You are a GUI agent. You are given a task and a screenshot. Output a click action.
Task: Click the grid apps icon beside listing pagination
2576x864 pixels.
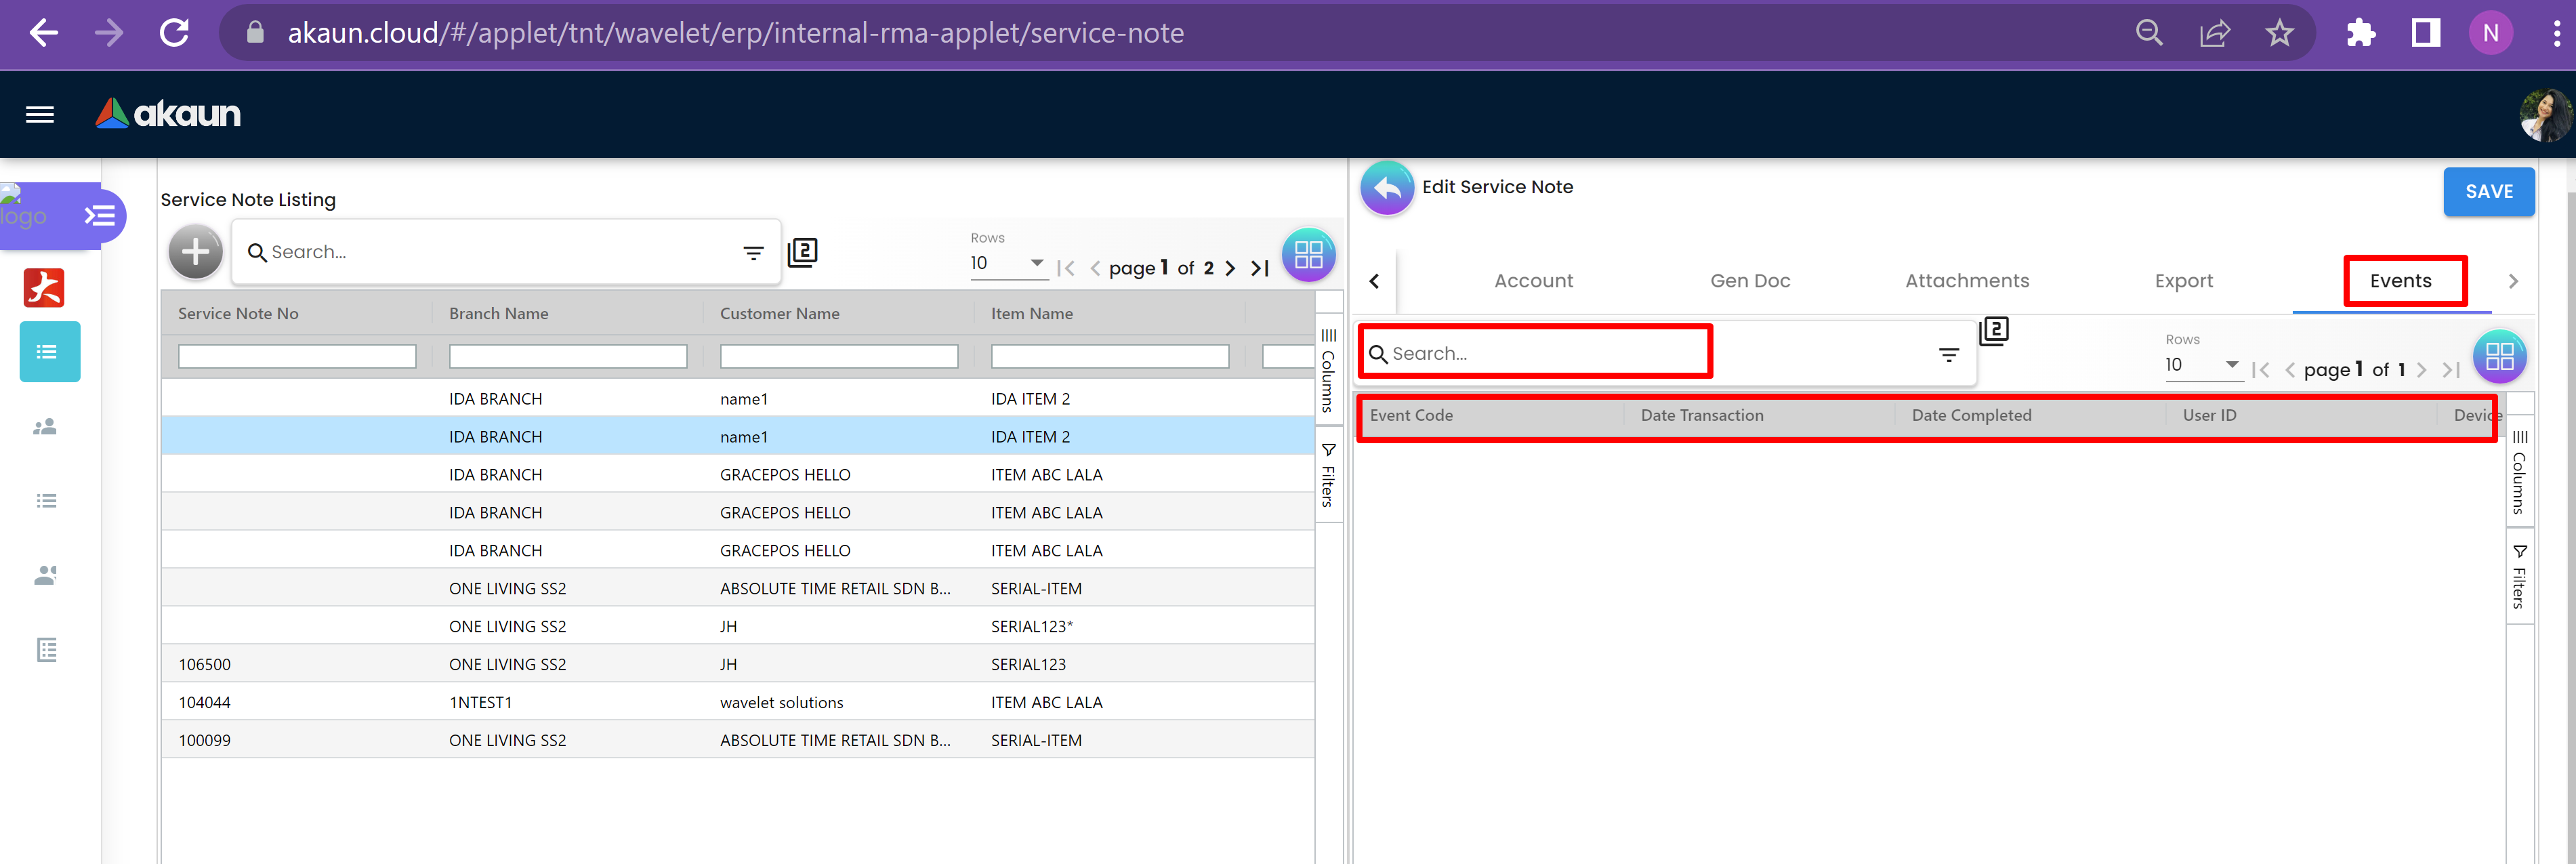1308,255
